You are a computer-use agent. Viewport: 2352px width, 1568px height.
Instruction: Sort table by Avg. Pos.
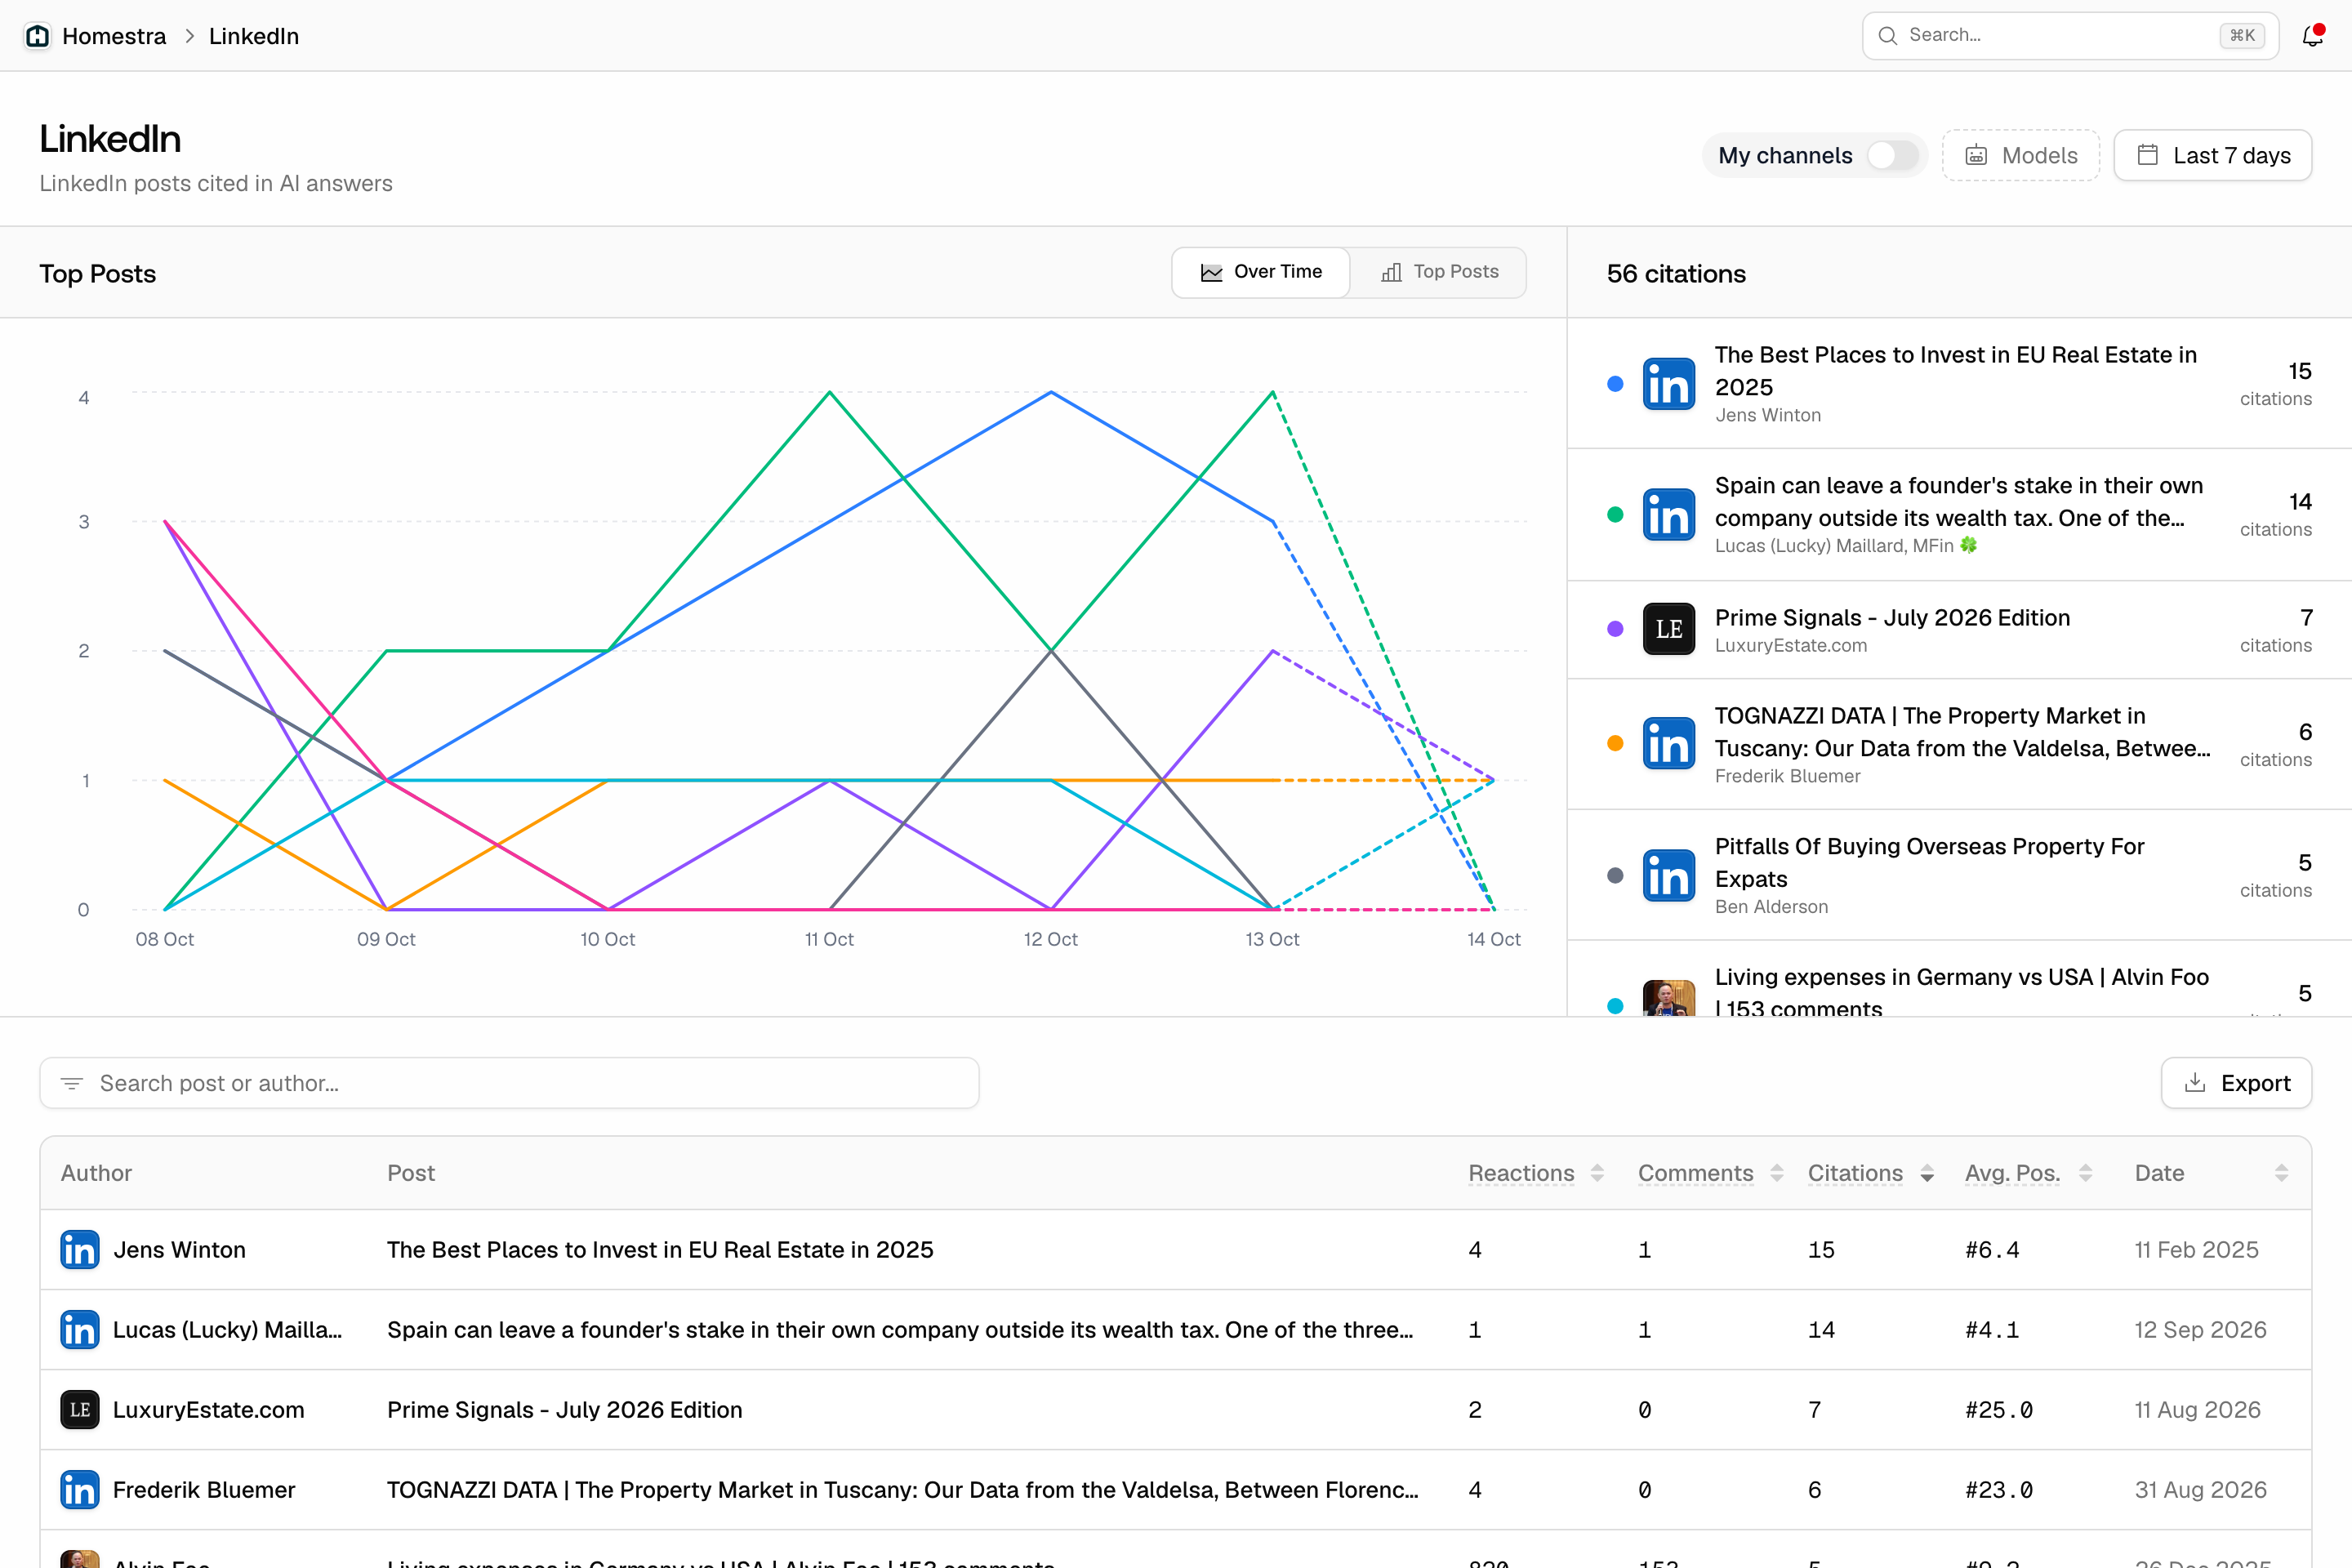(2028, 1173)
